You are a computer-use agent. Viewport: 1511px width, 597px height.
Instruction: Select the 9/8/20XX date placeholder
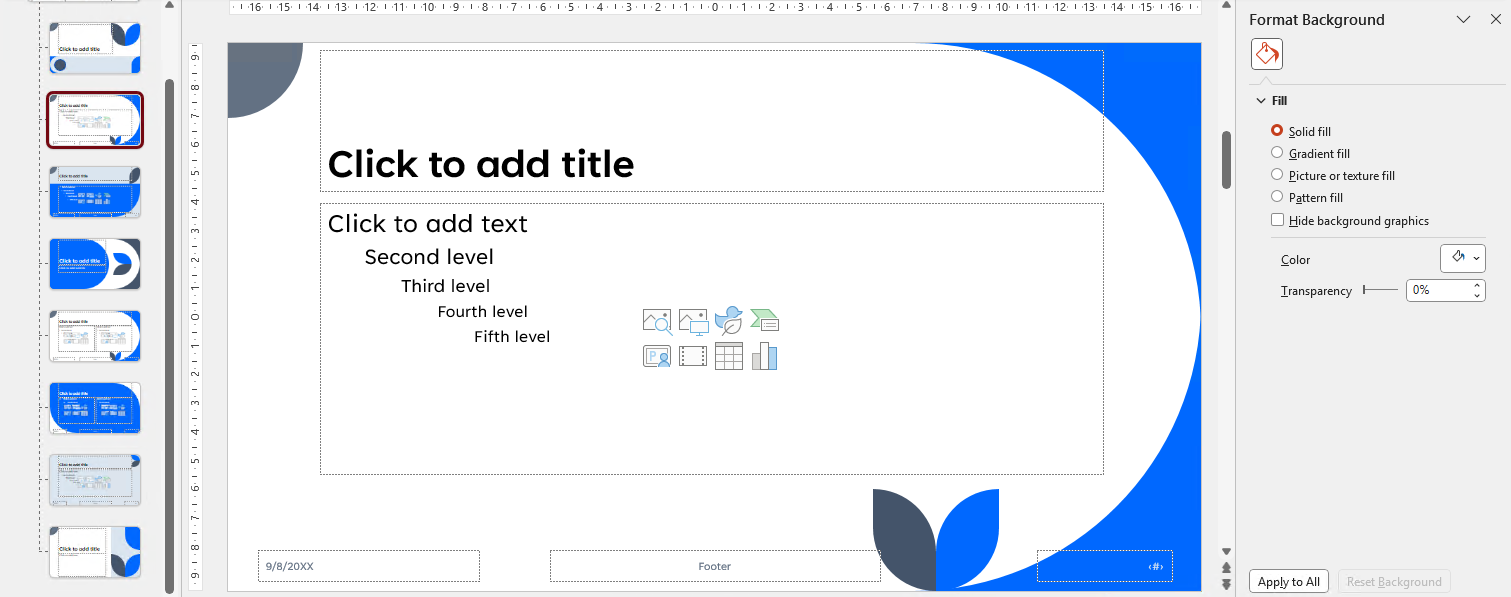pos(368,566)
